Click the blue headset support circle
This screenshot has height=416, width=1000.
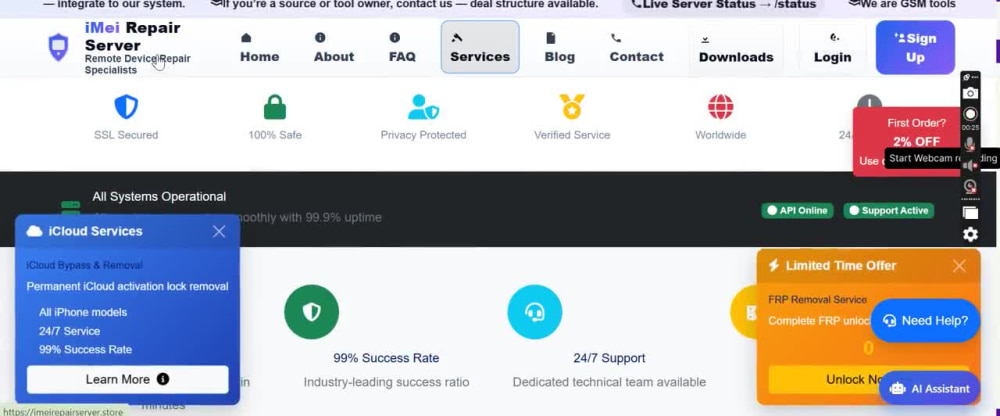pos(534,312)
